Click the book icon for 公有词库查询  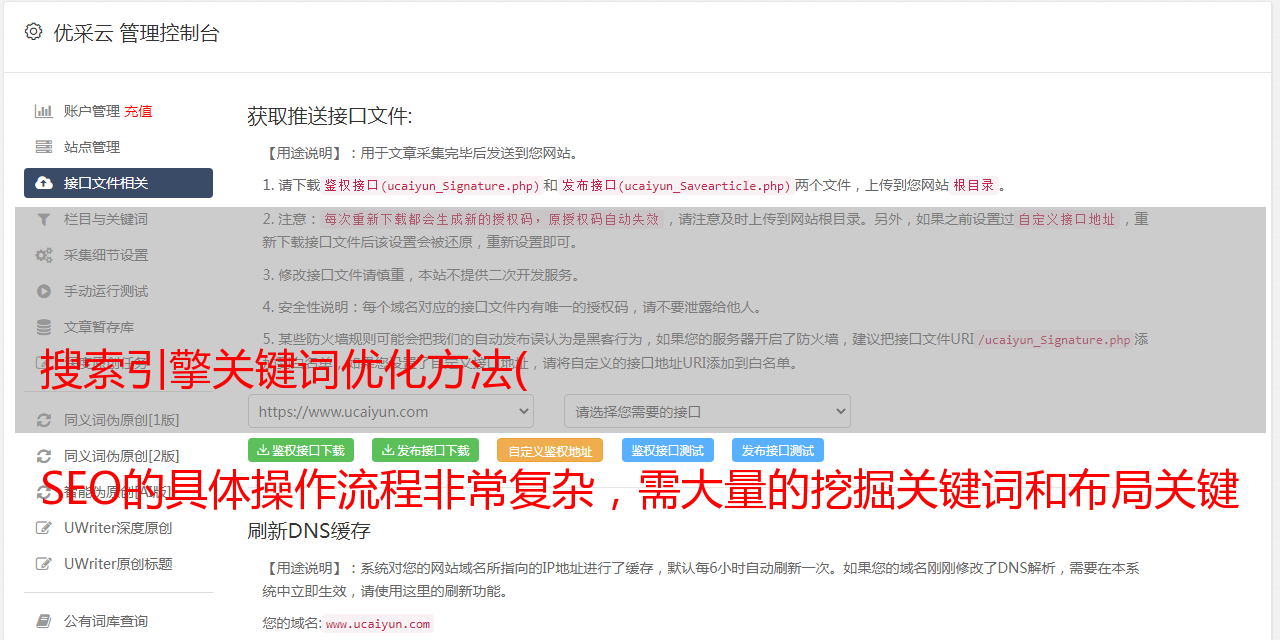pos(44,621)
